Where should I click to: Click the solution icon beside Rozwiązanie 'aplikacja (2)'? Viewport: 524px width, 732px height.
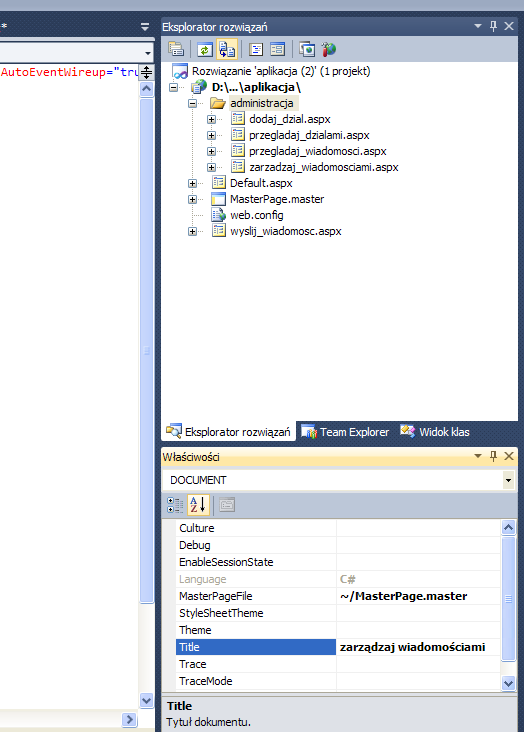[x=180, y=71]
